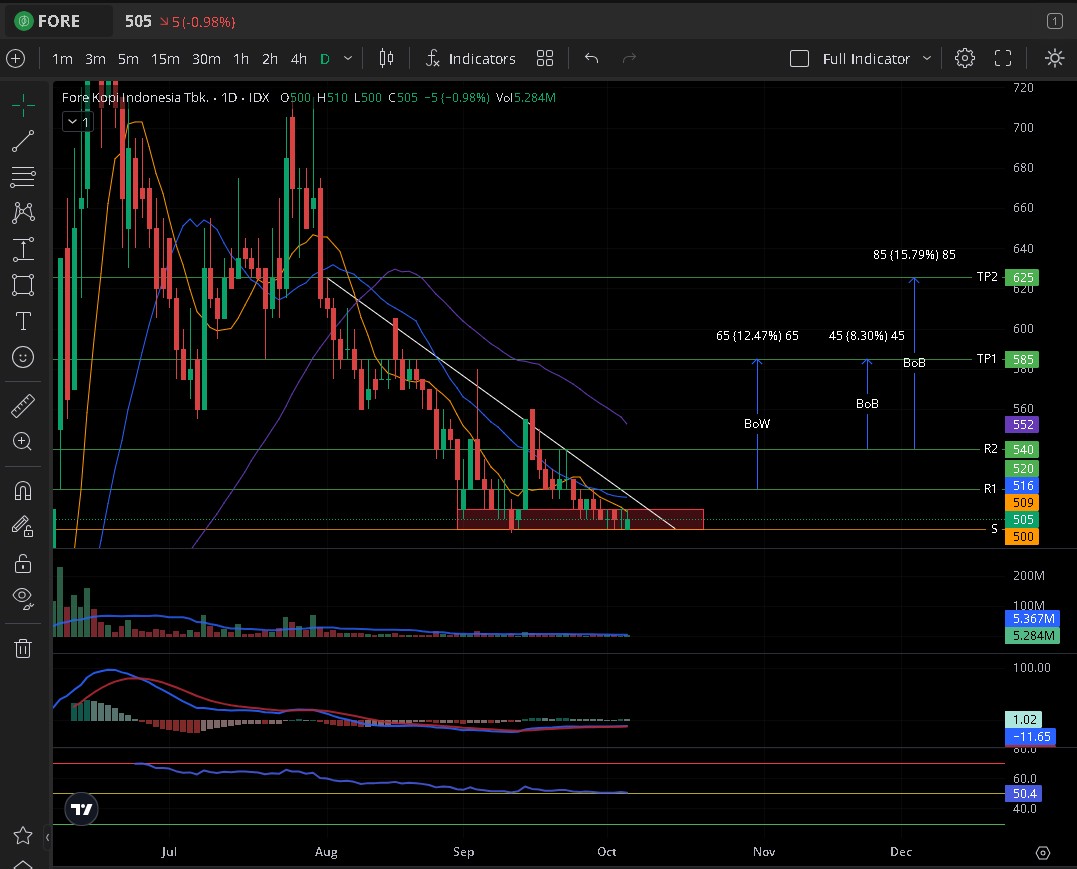Viewport: 1077px width, 869px height.
Task: Switch to the 15m timeframe
Action: tap(165, 59)
